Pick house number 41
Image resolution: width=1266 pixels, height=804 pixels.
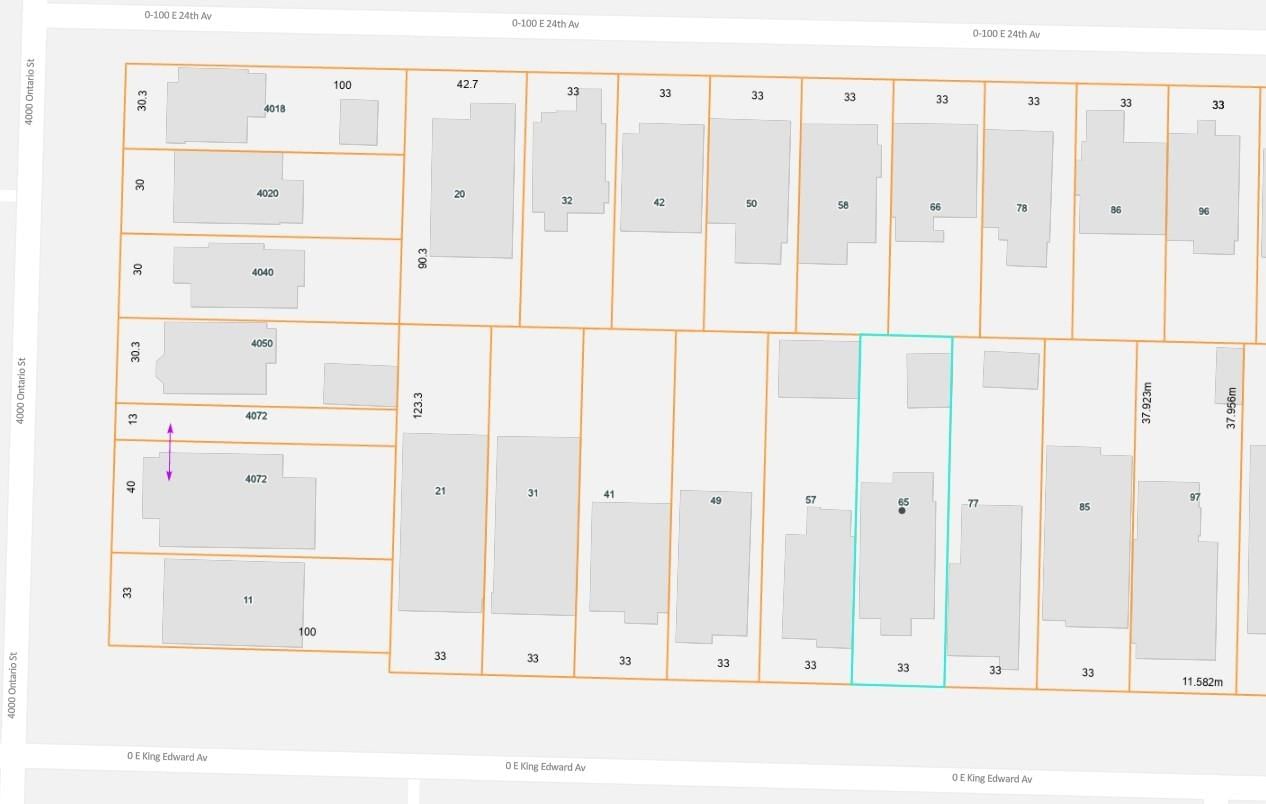[x=609, y=494]
